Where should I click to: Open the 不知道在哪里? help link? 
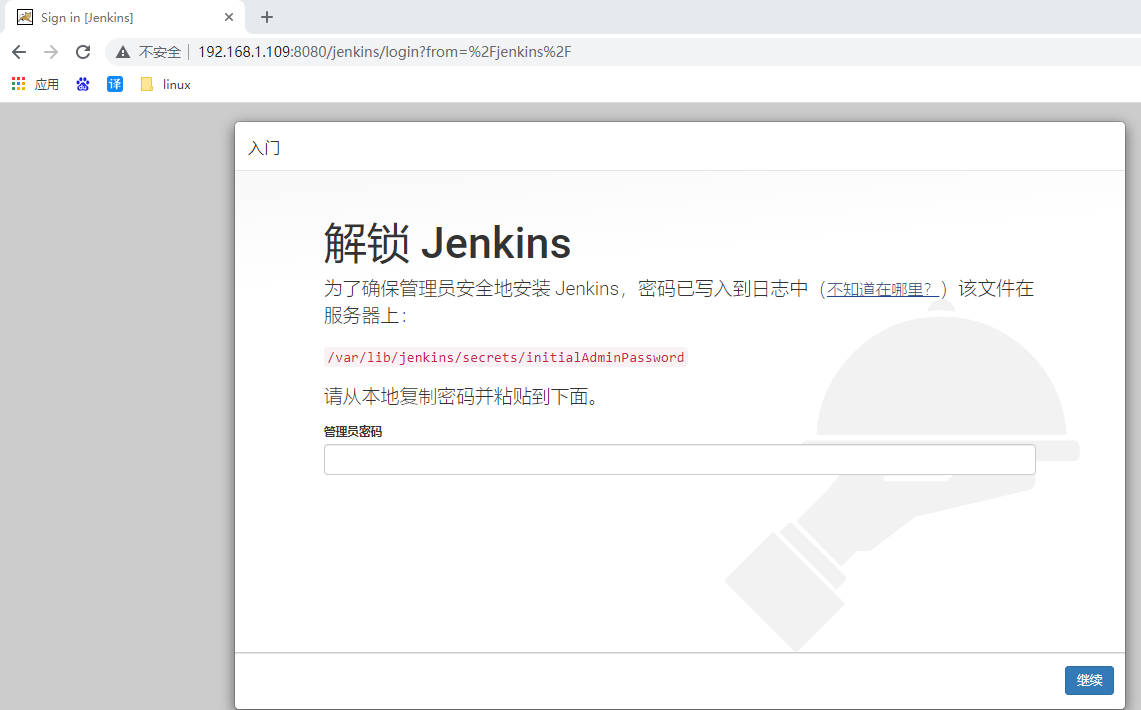click(883, 290)
